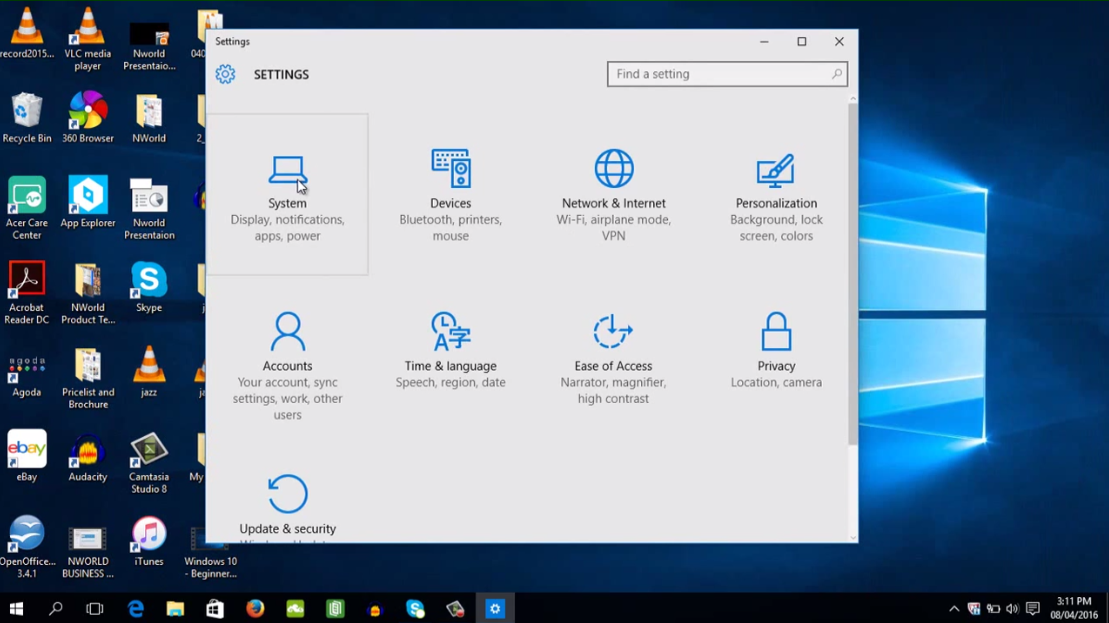Launch Skype from the taskbar
Screen dimensions: 1109x623
tap(415, 608)
